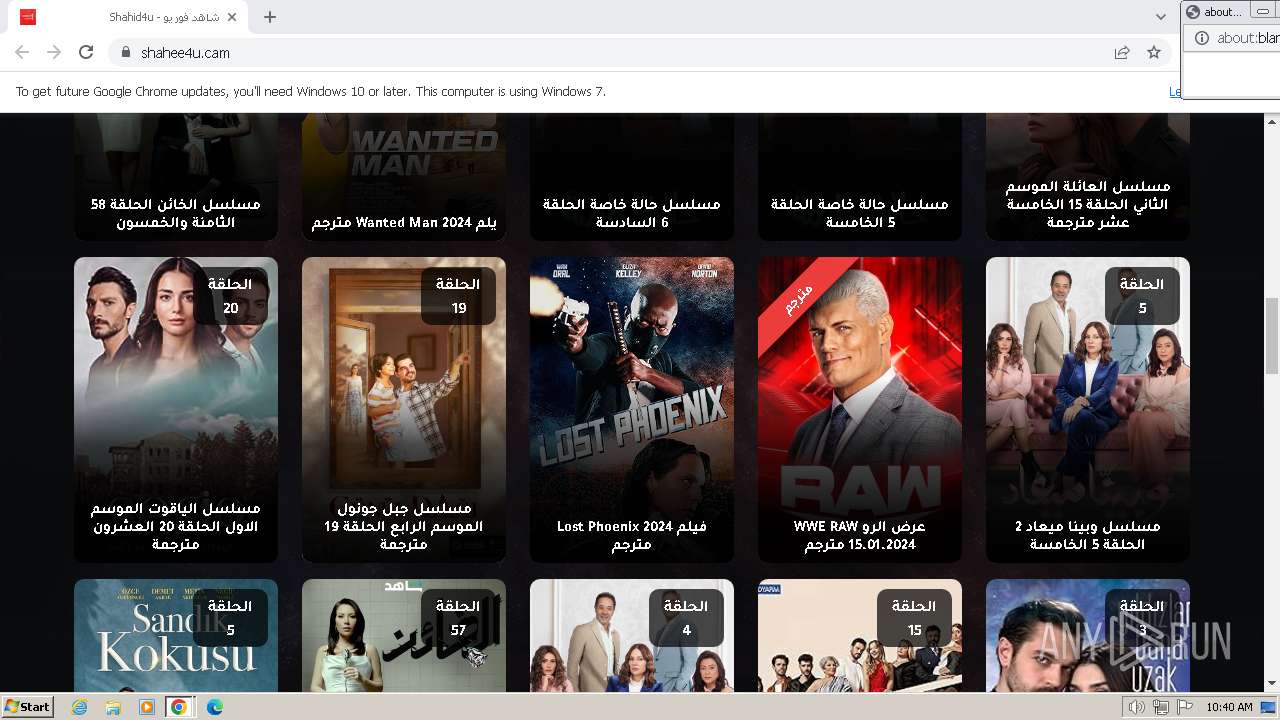Click the vertical page scrollbar thumb
Screen dimensions: 1280x720
click(1272, 335)
